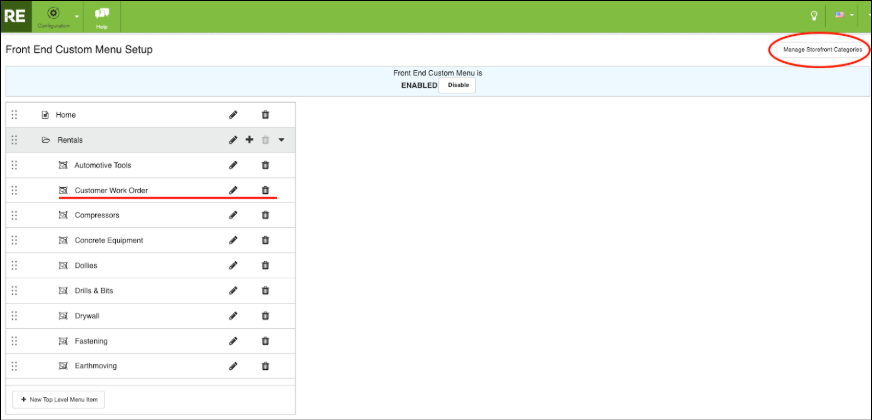Screen dimensions: 872x420
Task: Edit the Drywall menu item
Action: (x=233, y=316)
